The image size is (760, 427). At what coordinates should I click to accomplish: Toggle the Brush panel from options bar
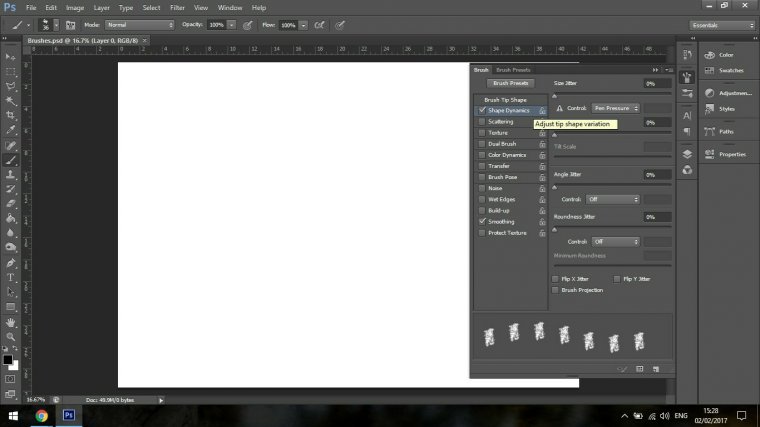[70, 25]
